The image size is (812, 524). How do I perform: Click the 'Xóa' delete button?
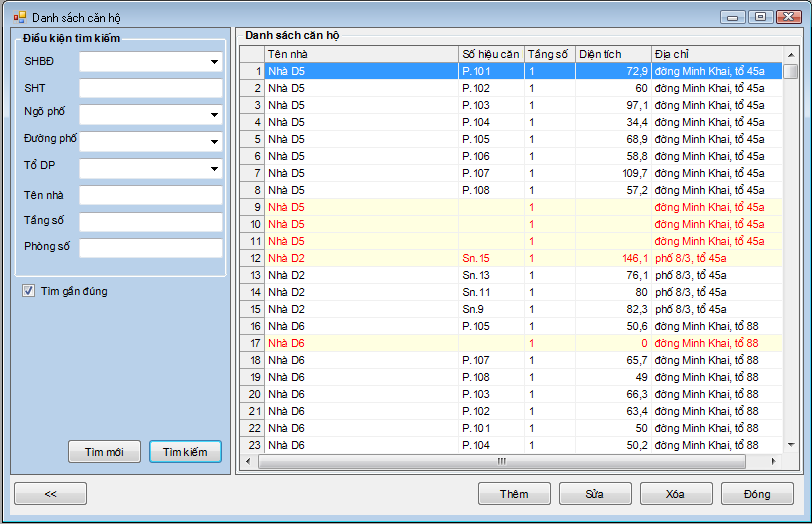(676, 494)
